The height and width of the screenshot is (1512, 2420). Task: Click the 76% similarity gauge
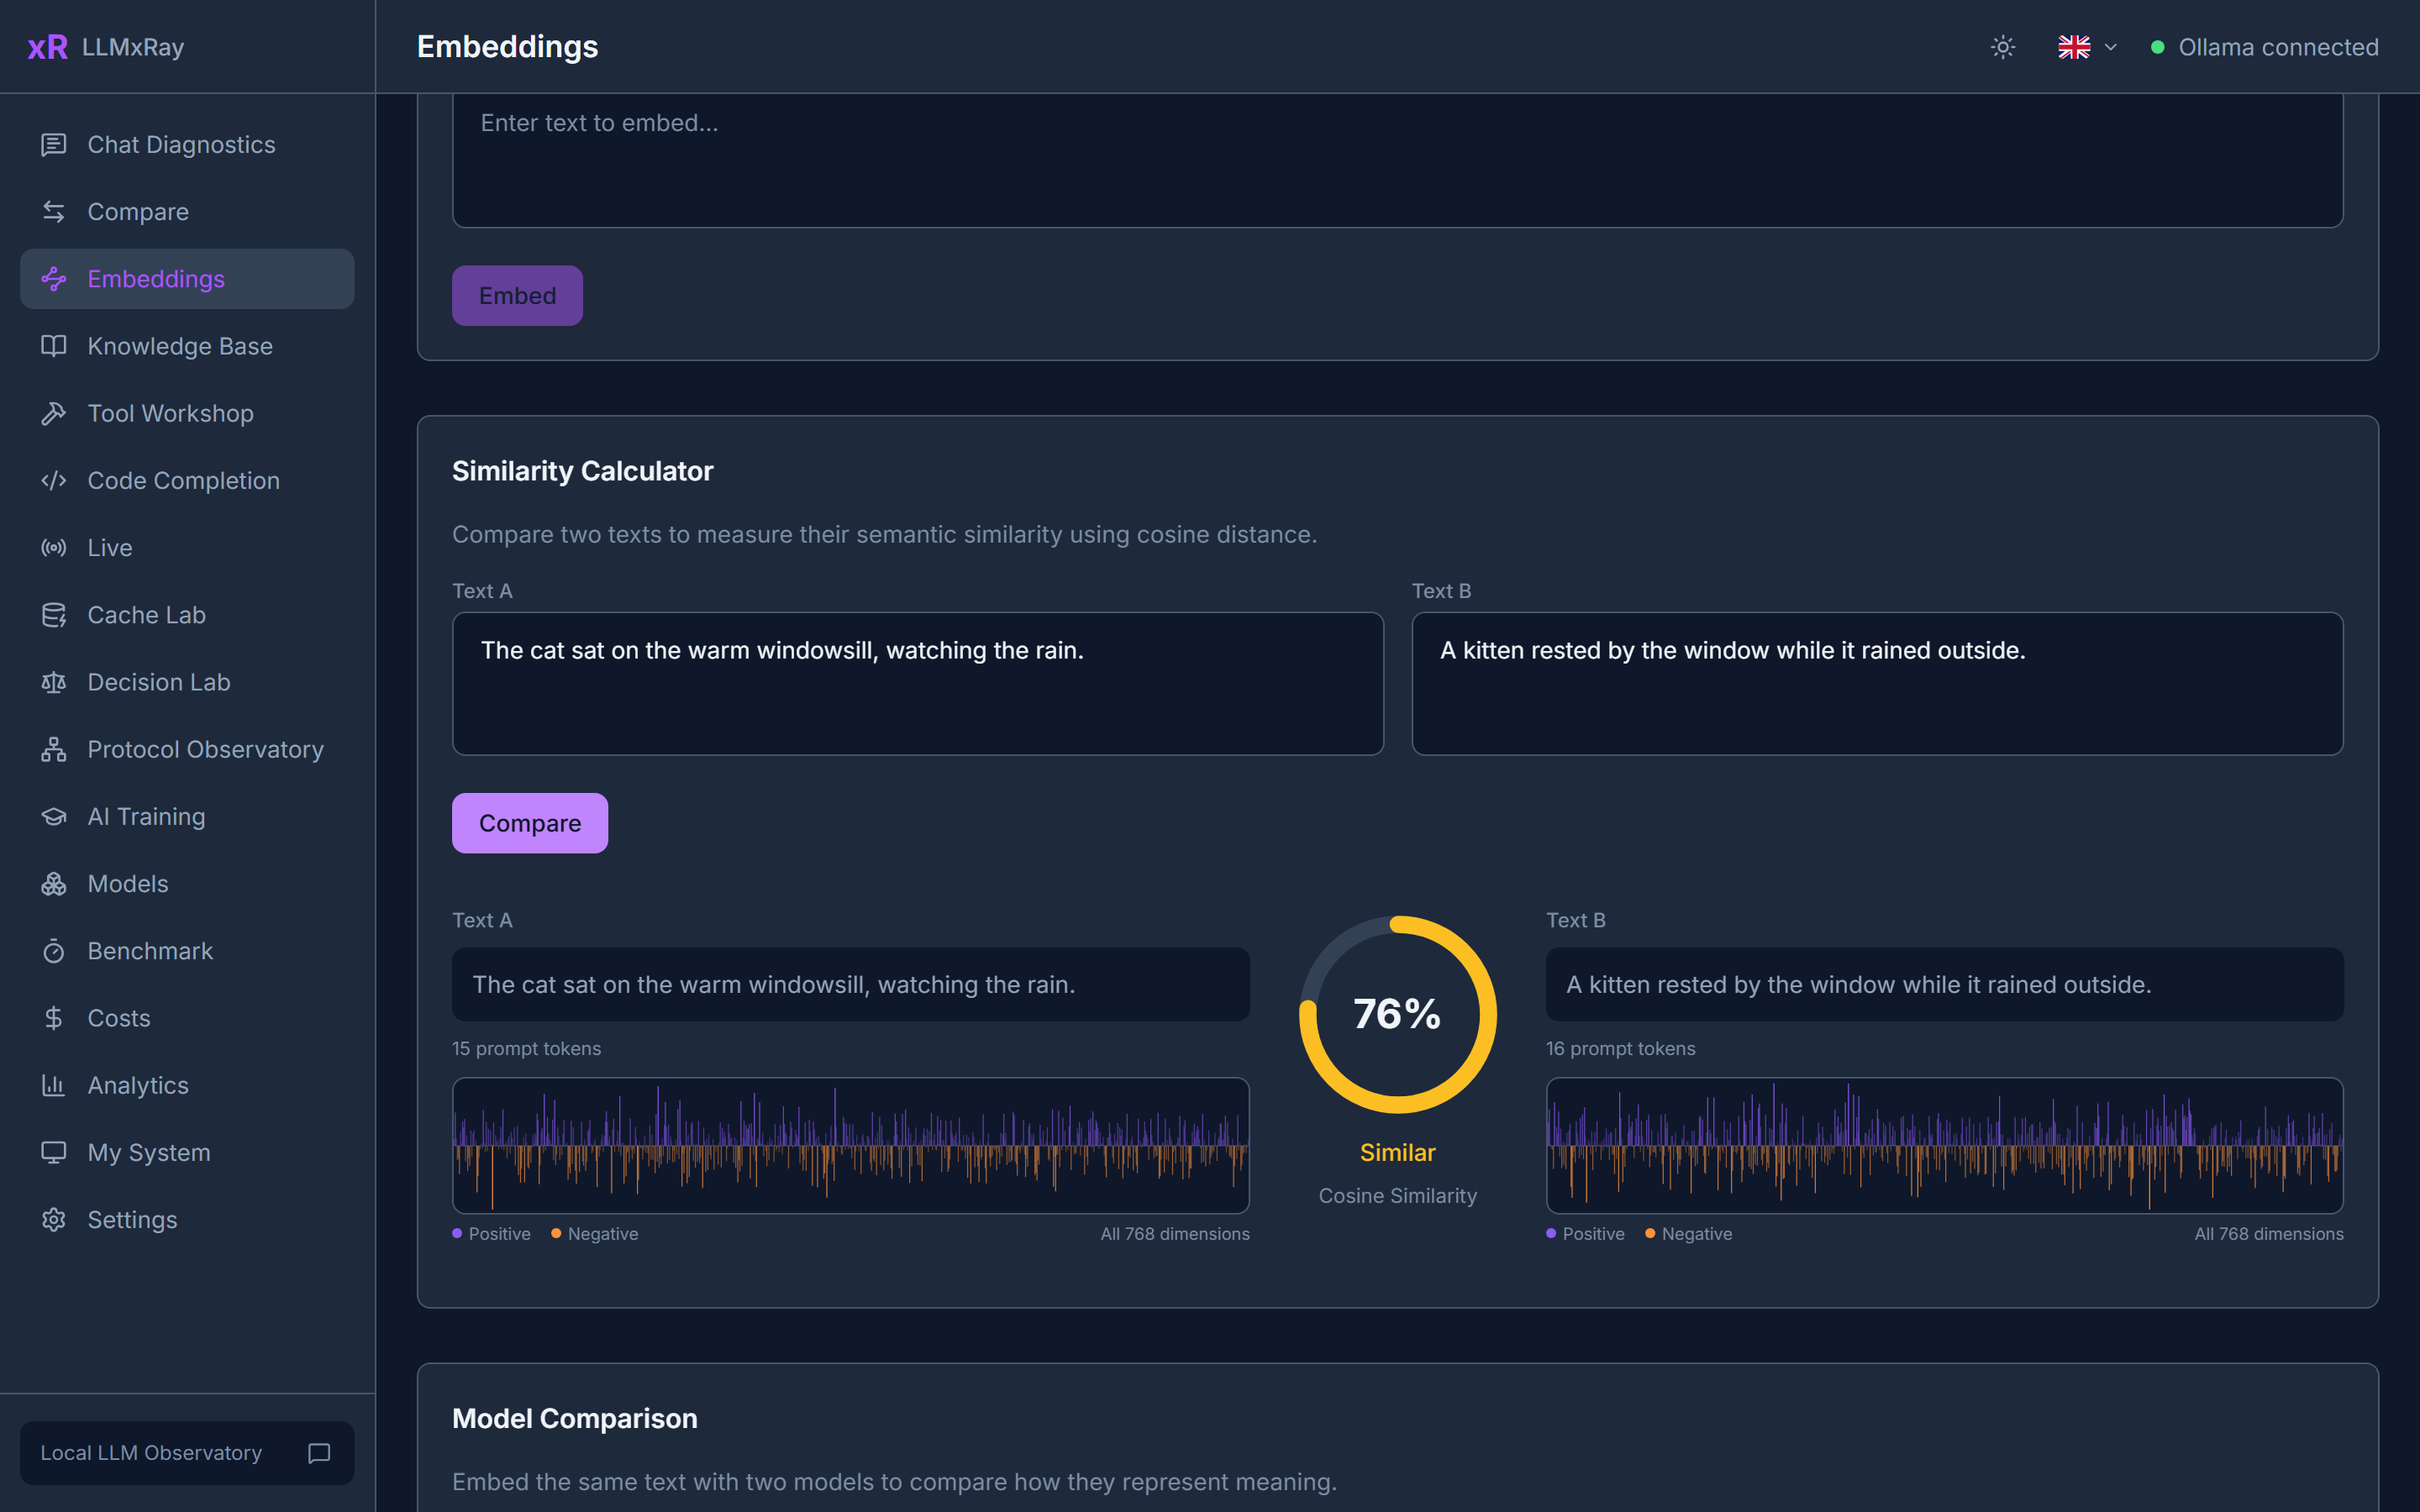(1398, 1014)
